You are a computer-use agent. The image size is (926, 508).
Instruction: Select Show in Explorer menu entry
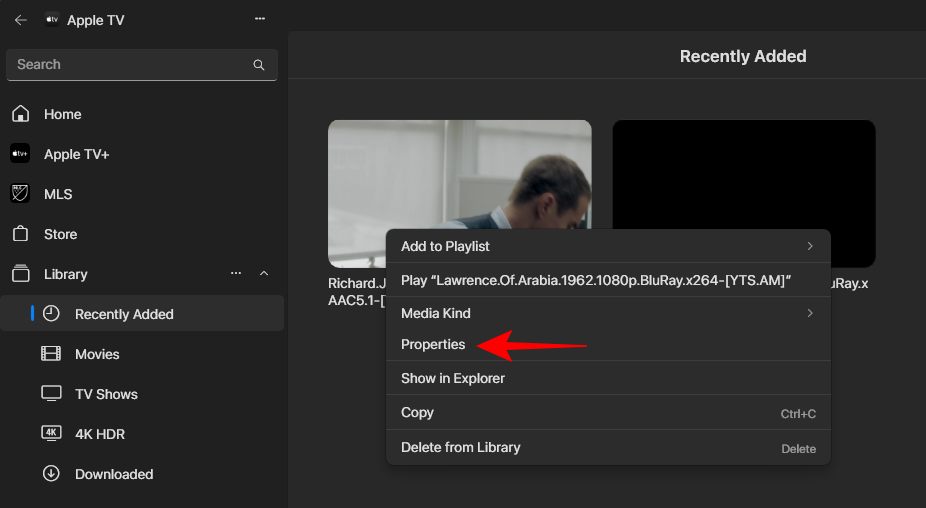pyautogui.click(x=452, y=378)
